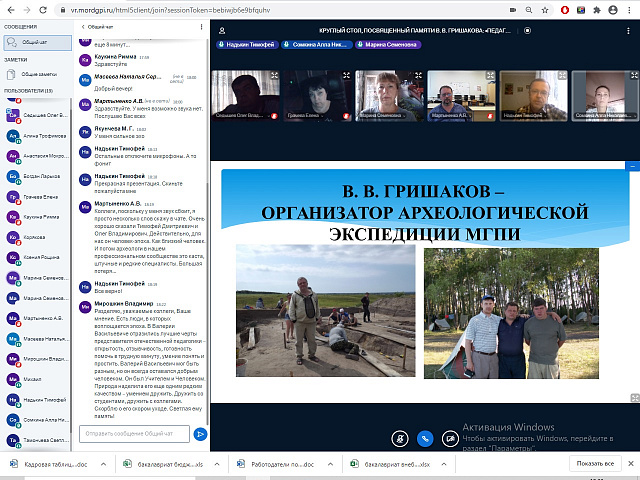
Task: Select user Алина Трофимова in list
Action: click(x=38, y=136)
